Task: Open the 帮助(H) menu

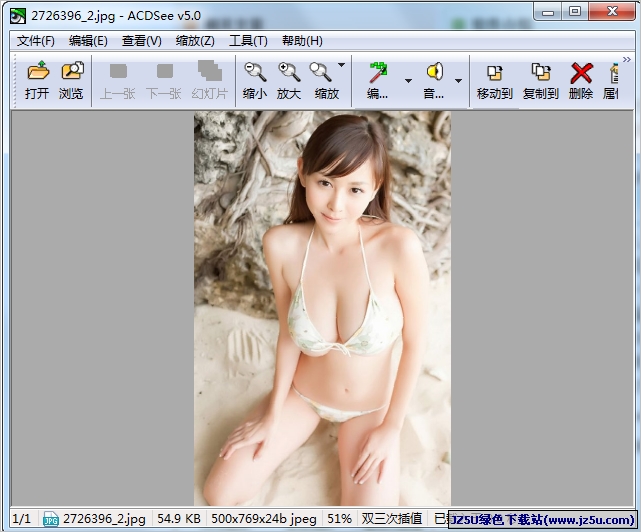Action: click(x=302, y=41)
